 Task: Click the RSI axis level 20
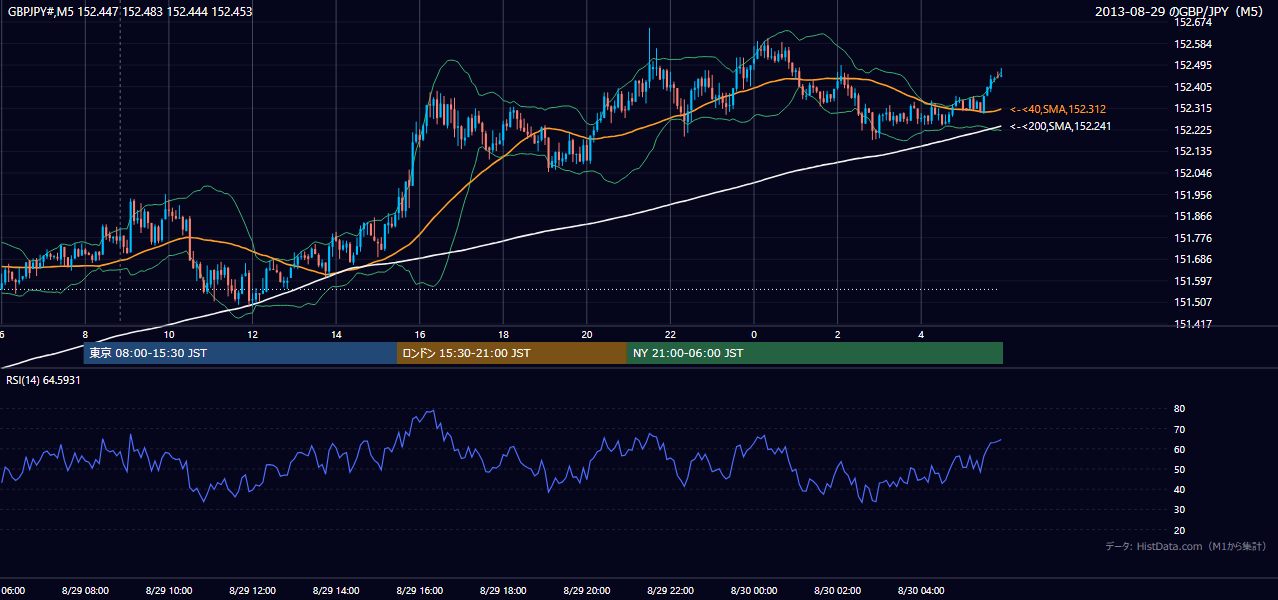[1179, 530]
